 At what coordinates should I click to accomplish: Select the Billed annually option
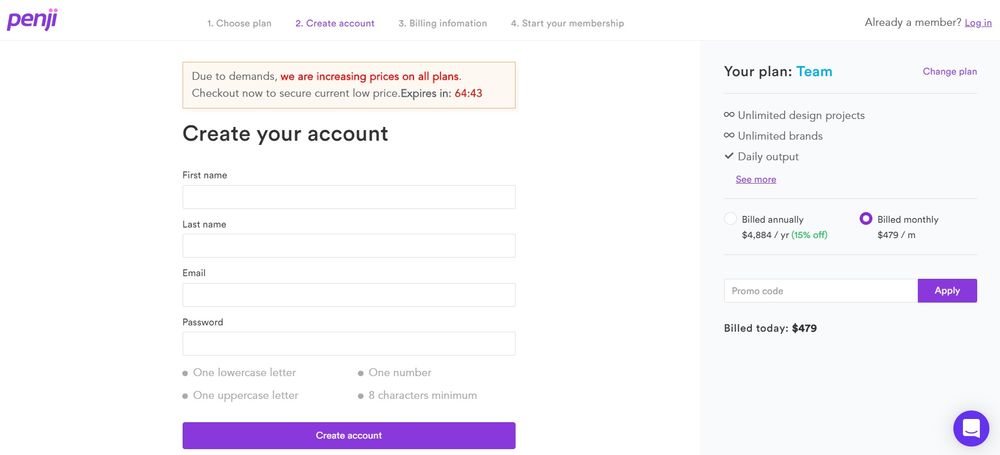click(x=731, y=219)
